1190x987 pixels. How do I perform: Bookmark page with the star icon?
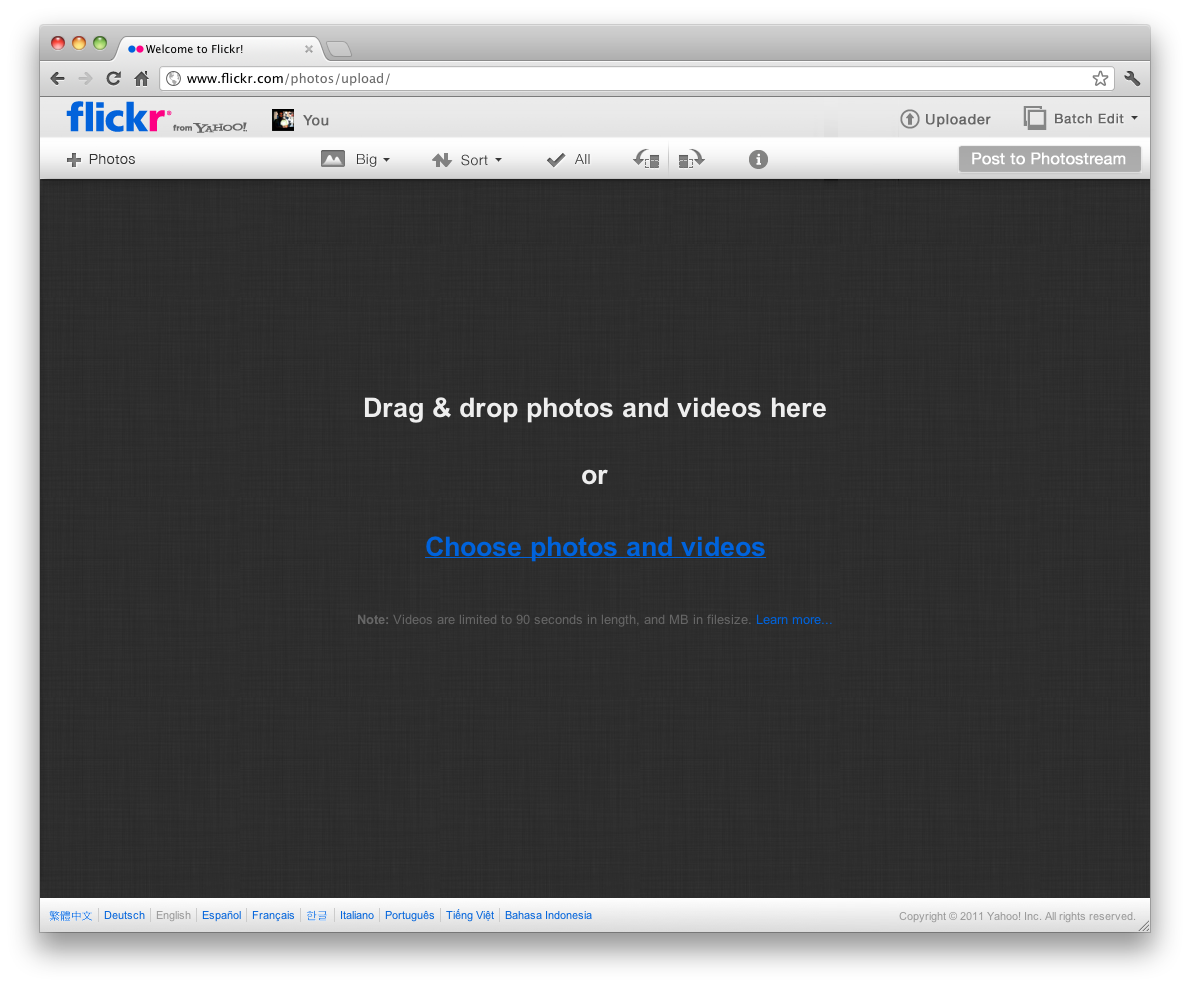[x=1100, y=78]
